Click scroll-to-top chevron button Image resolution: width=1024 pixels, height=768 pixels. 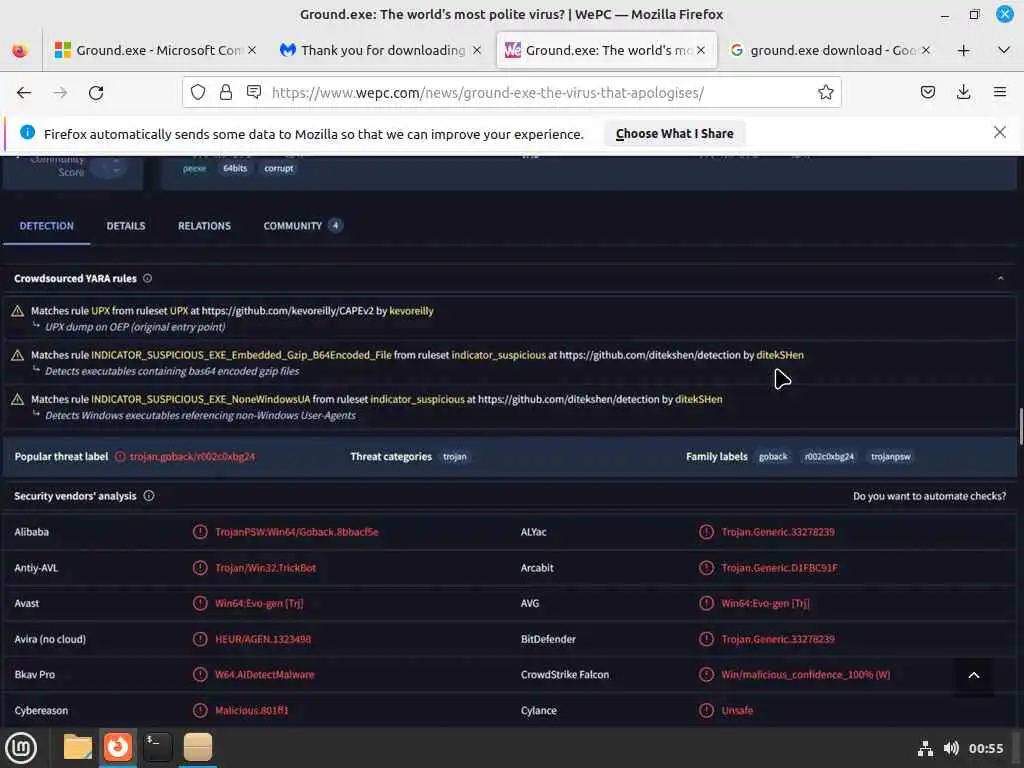click(973, 675)
